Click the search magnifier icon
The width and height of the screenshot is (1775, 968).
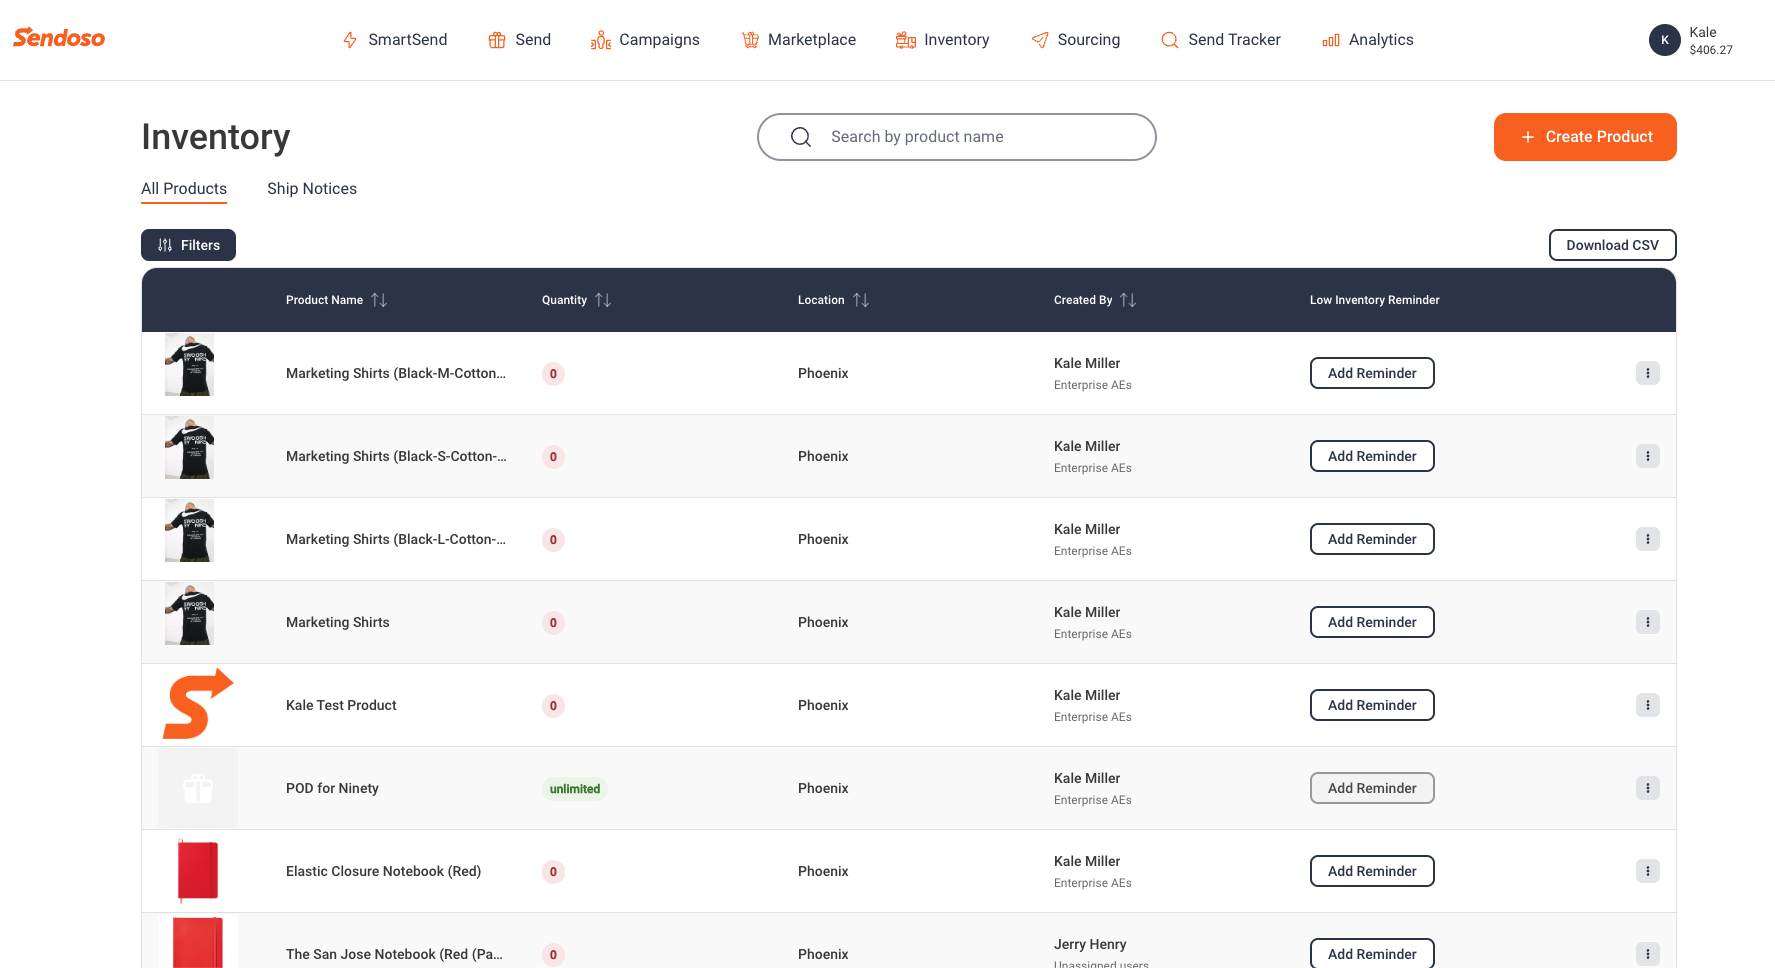tap(801, 137)
